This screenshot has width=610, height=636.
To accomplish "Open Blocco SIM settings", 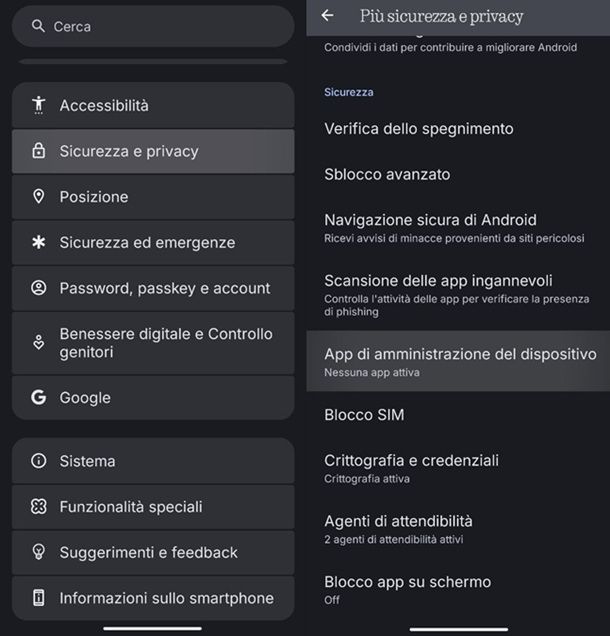I will pyautogui.click(x=364, y=414).
